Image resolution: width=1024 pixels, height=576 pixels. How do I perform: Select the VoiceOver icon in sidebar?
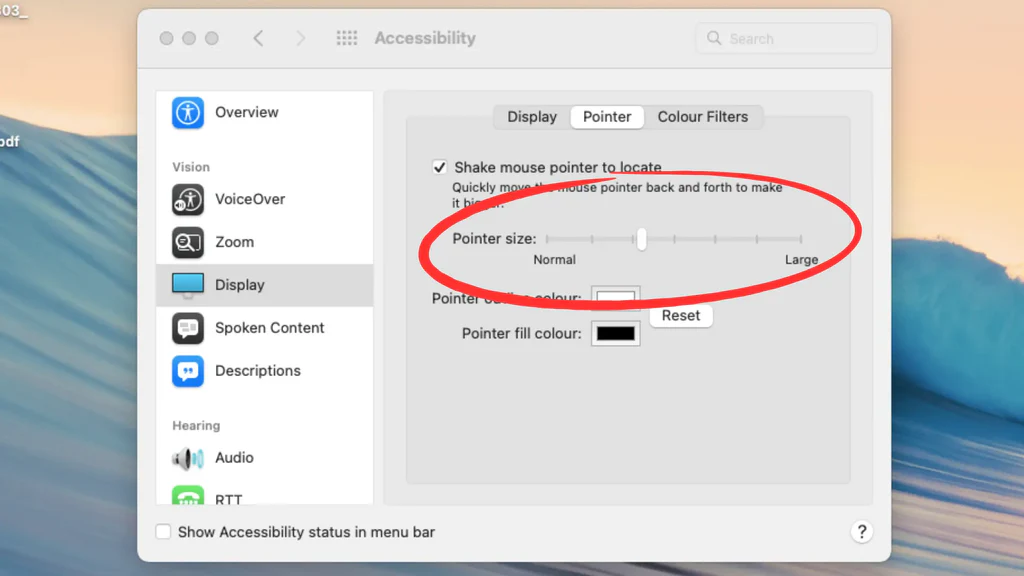[187, 199]
